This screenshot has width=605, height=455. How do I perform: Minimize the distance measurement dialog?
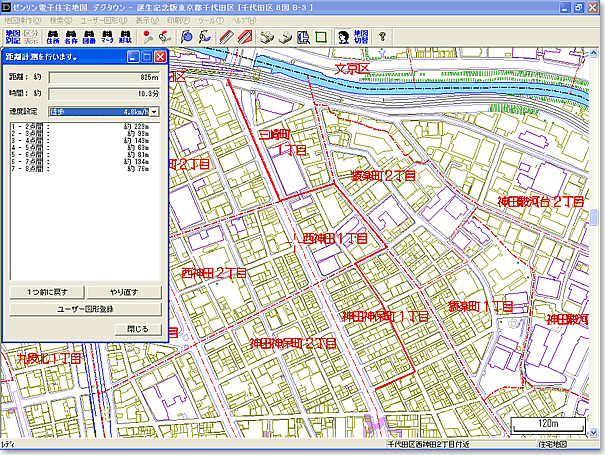[x=133, y=57]
